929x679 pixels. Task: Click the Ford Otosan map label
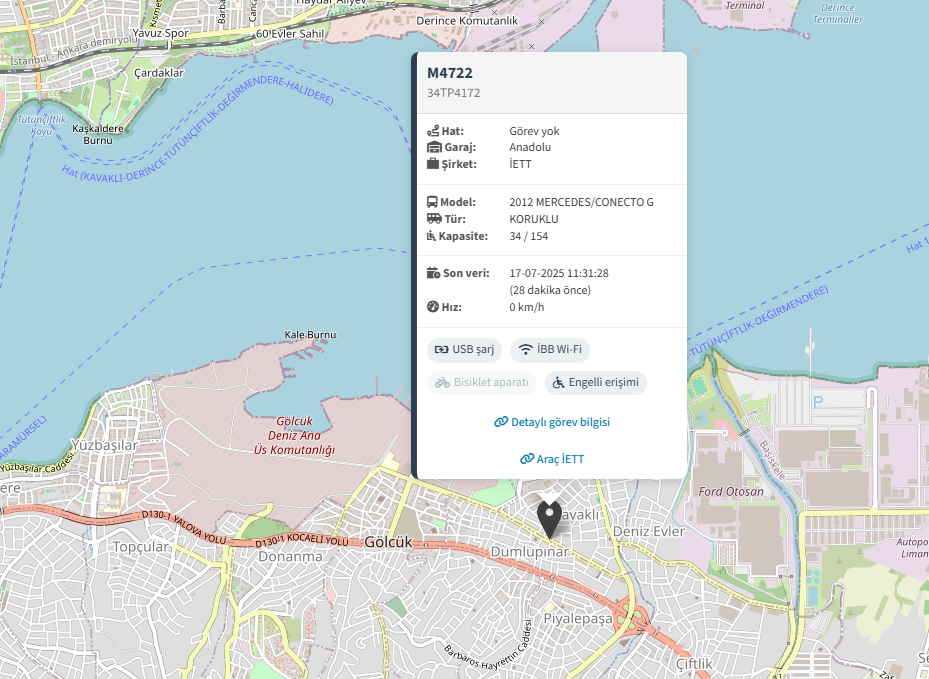(731, 491)
